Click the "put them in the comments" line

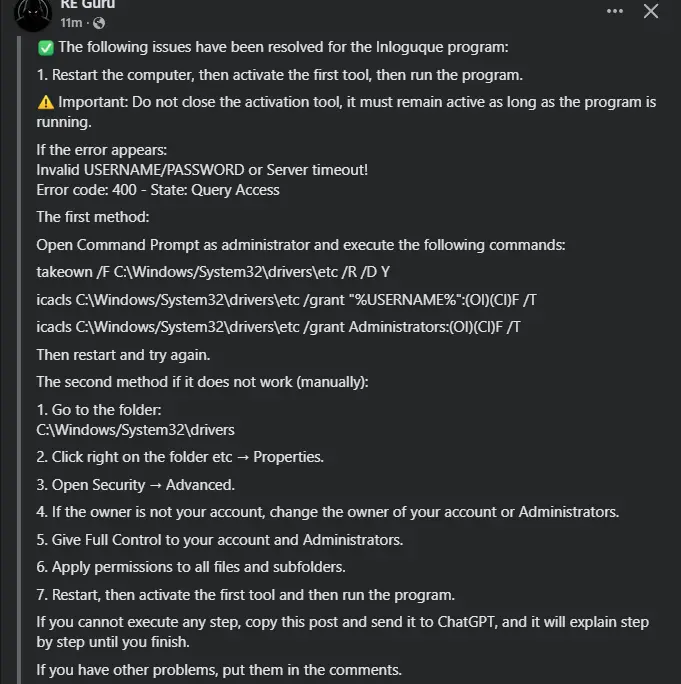tap(219, 670)
